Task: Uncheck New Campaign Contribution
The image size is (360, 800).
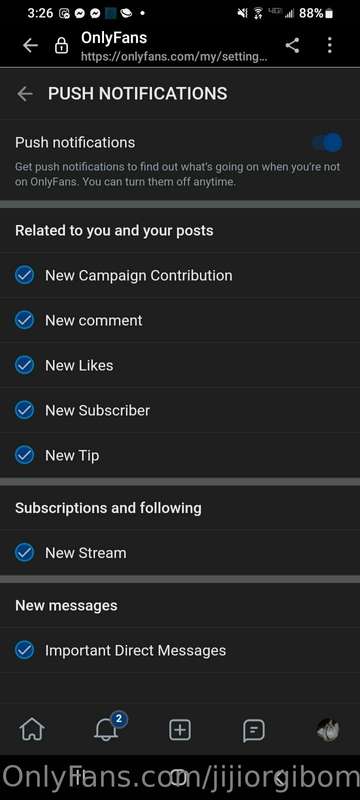Action: [24, 275]
